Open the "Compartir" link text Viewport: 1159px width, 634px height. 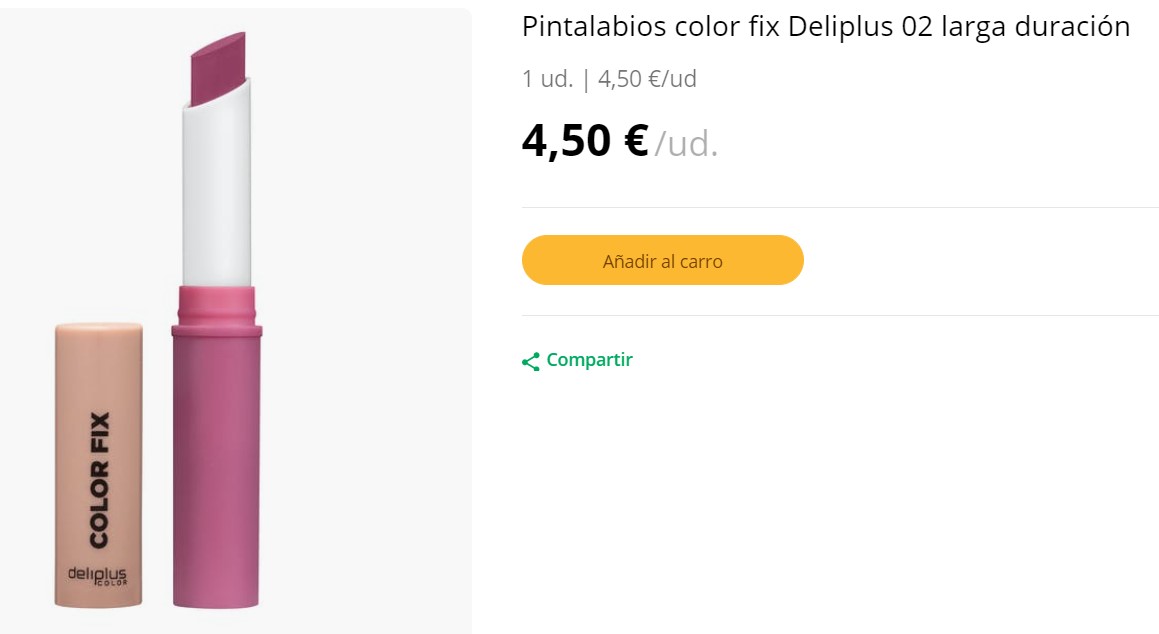589,360
